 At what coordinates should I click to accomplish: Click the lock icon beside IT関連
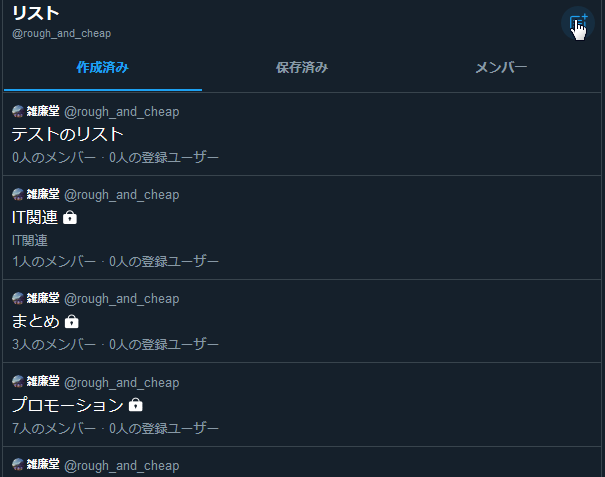70,217
